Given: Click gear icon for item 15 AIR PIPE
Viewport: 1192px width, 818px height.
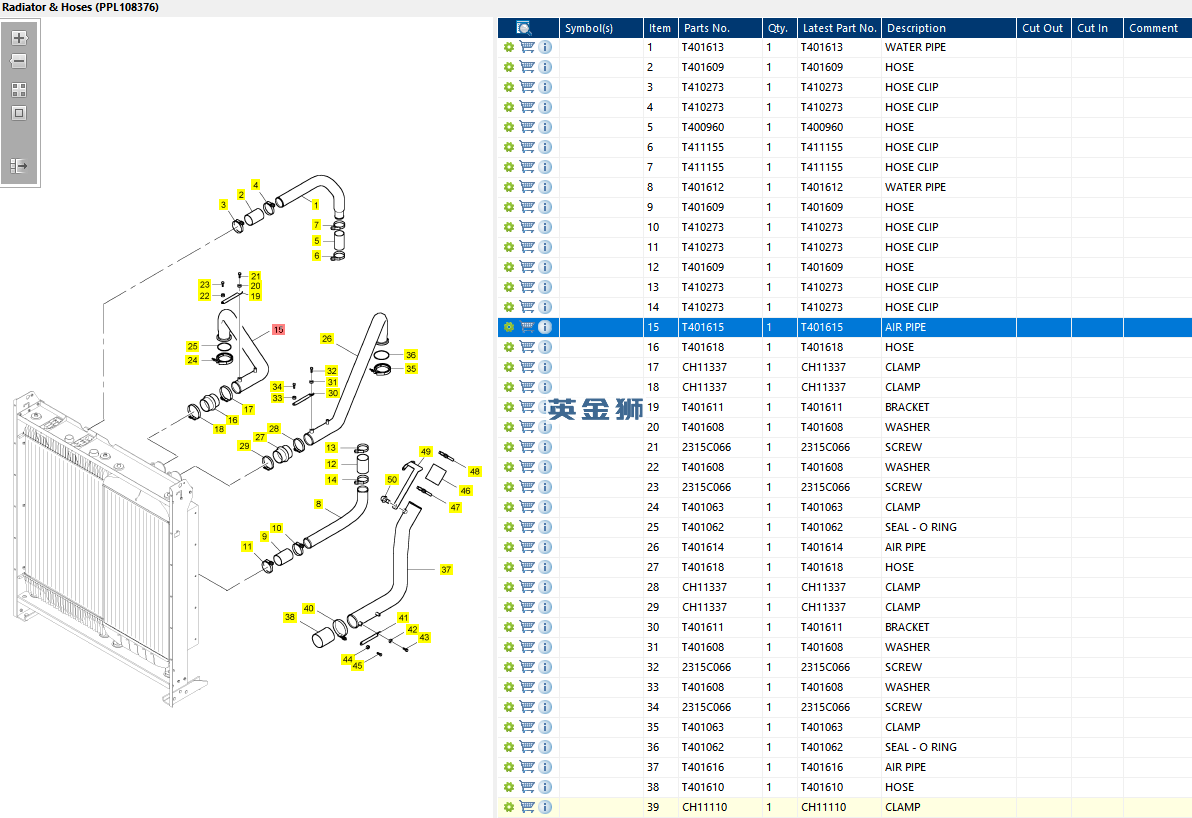Looking at the screenshot, I should [x=509, y=327].
